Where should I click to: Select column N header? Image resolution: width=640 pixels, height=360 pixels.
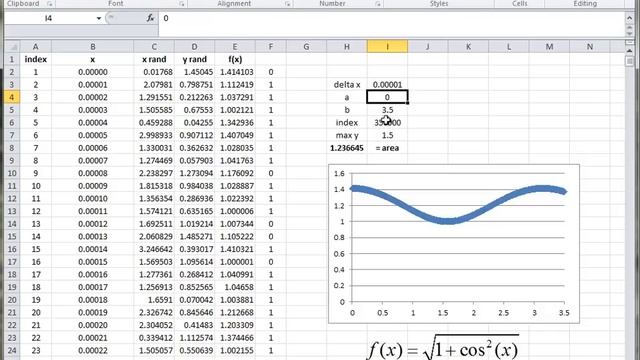click(590, 47)
